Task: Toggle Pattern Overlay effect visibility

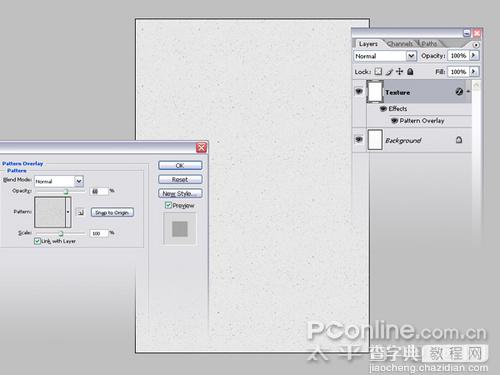Action: [x=394, y=121]
